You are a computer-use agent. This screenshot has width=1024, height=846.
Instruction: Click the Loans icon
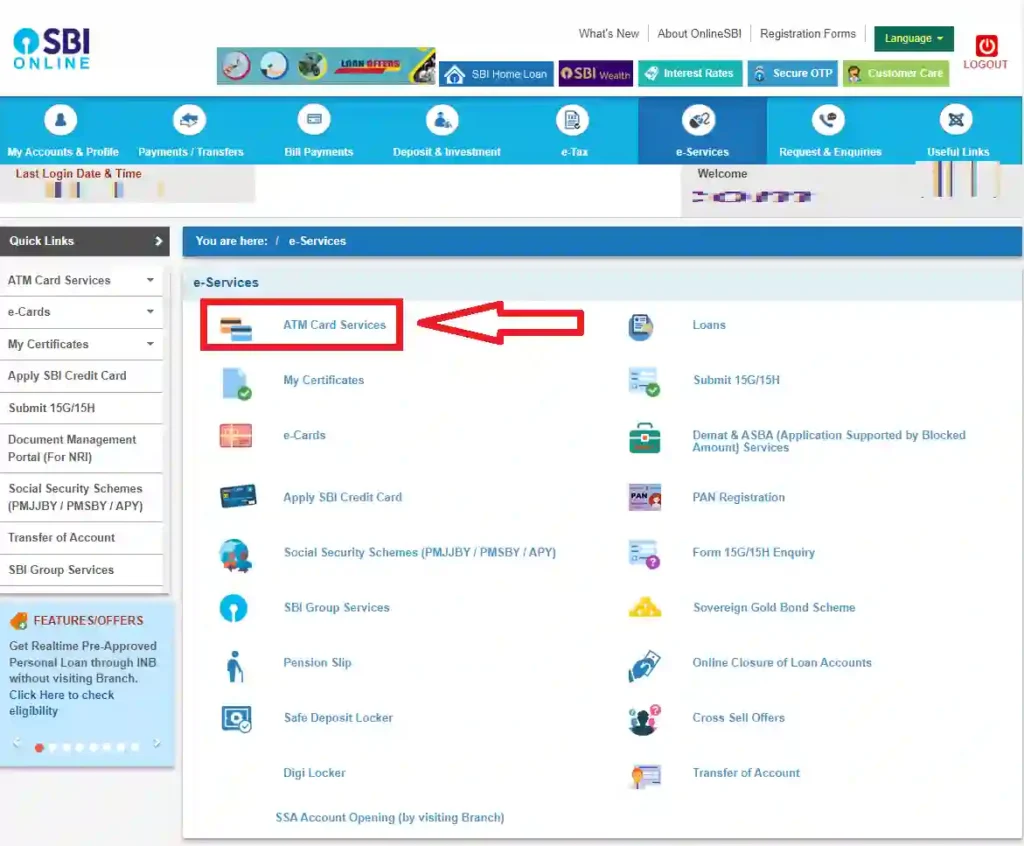coord(641,327)
